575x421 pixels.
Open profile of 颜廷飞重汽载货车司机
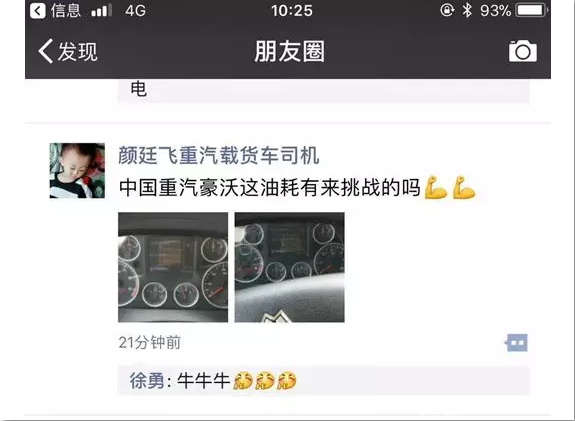point(219,155)
